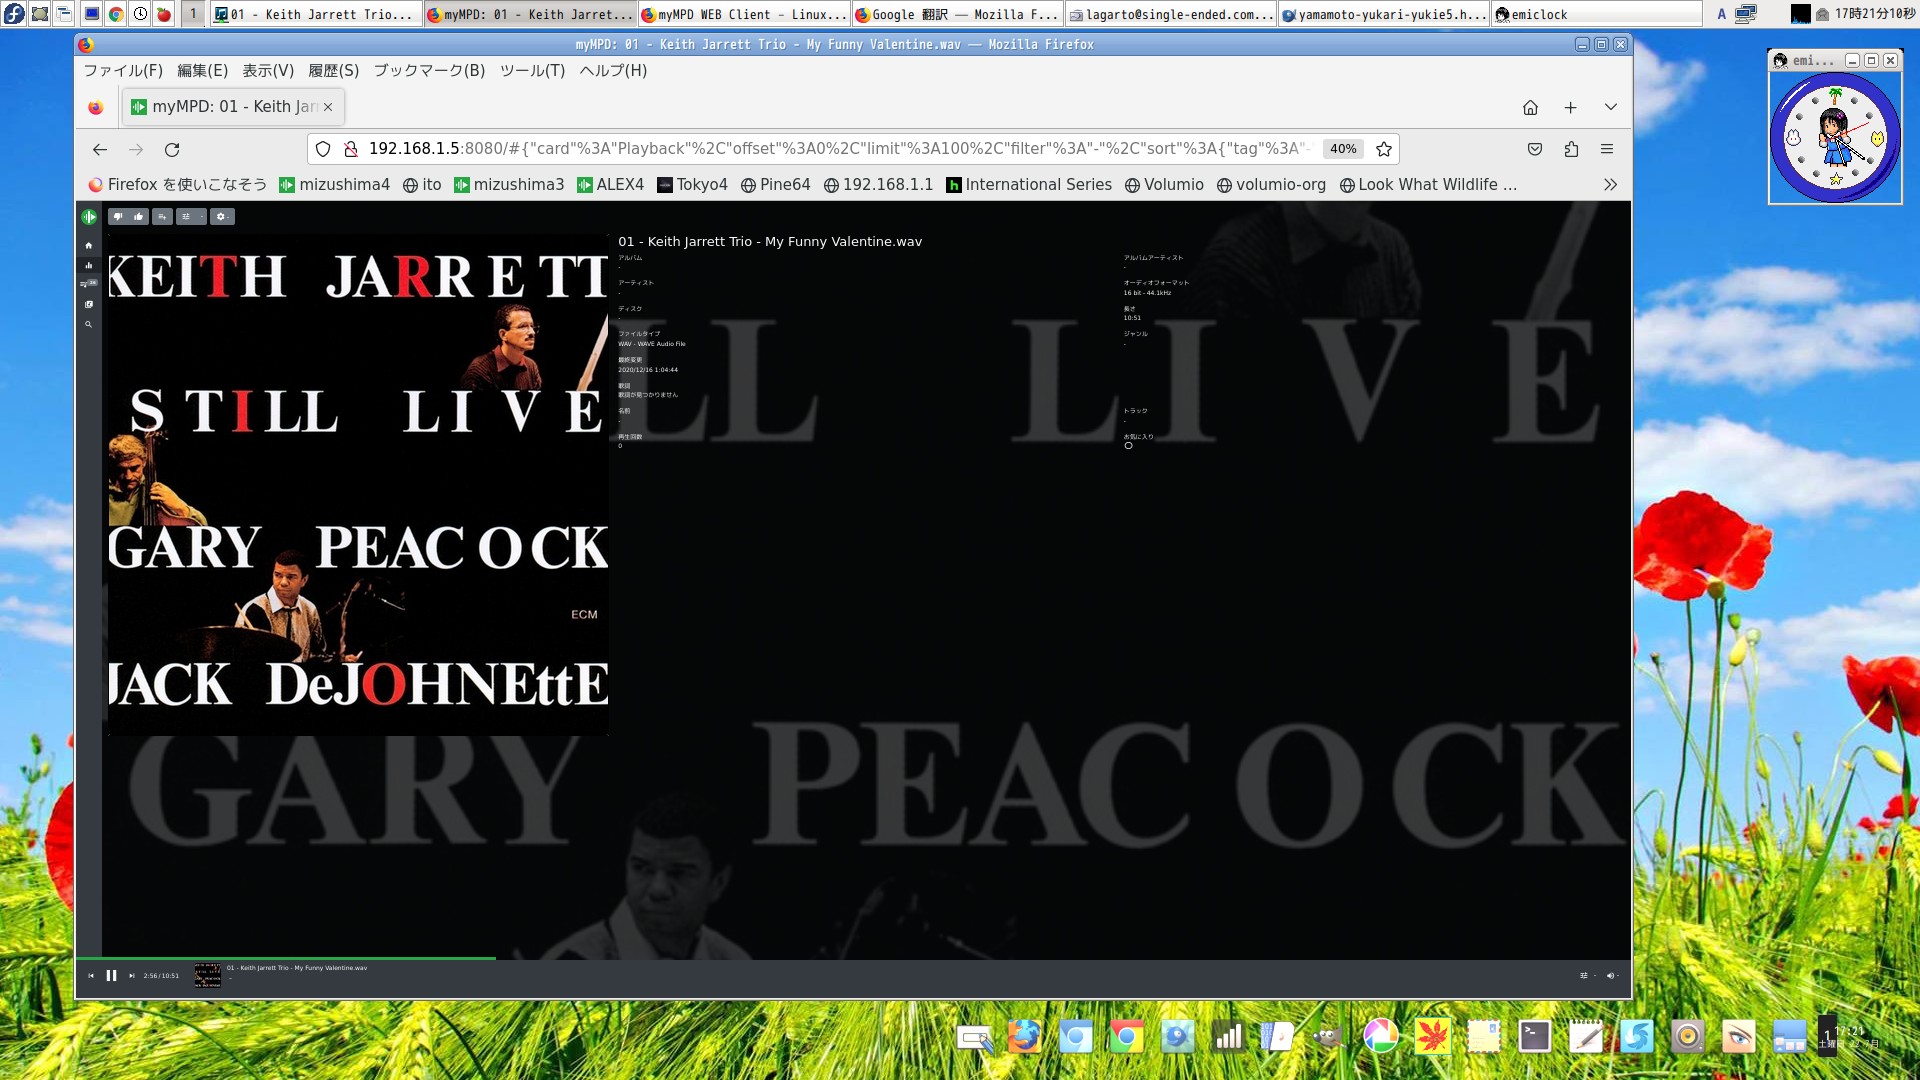Open the Volumio bookmark link
The image size is (1920, 1080).
pos(1164,185)
